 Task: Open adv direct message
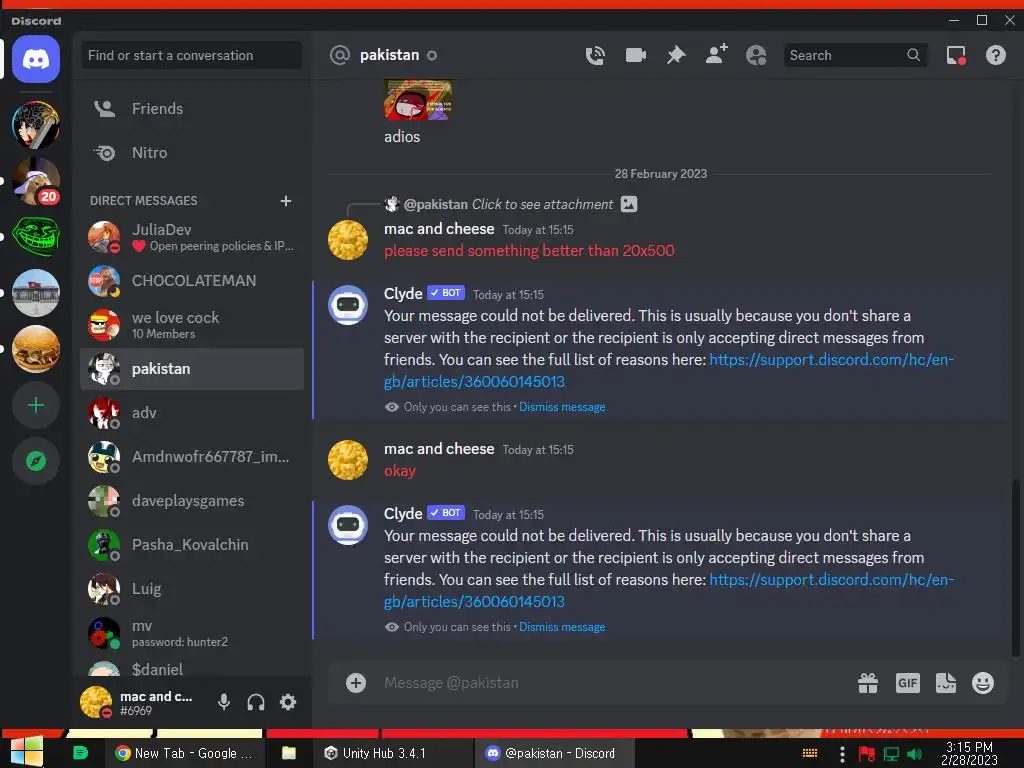[x=192, y=413]
